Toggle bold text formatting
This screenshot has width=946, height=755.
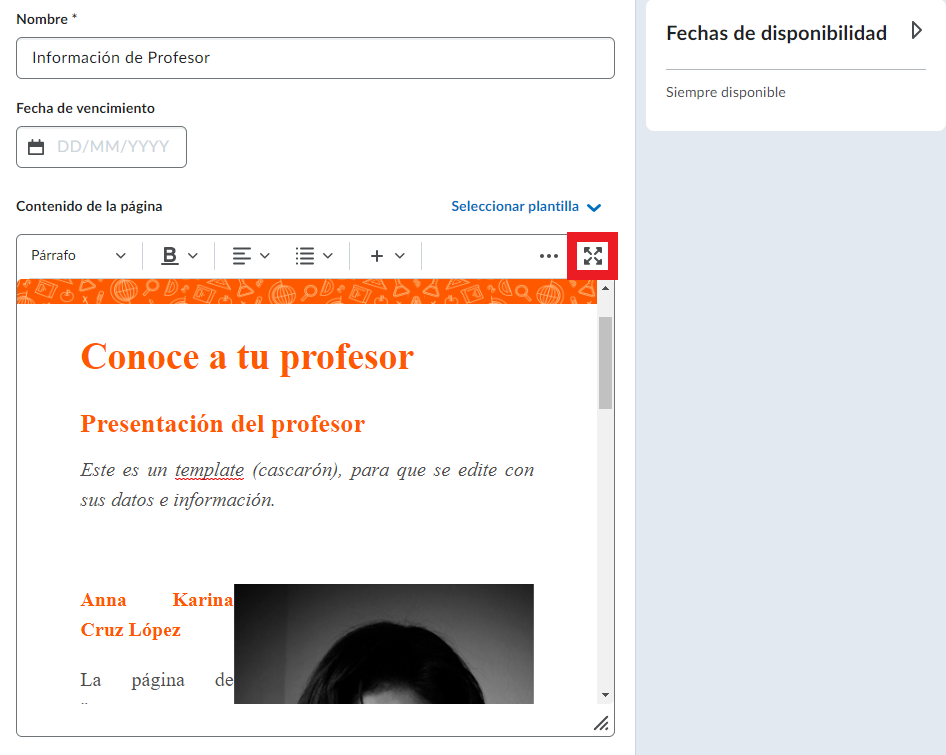point(170,256)
